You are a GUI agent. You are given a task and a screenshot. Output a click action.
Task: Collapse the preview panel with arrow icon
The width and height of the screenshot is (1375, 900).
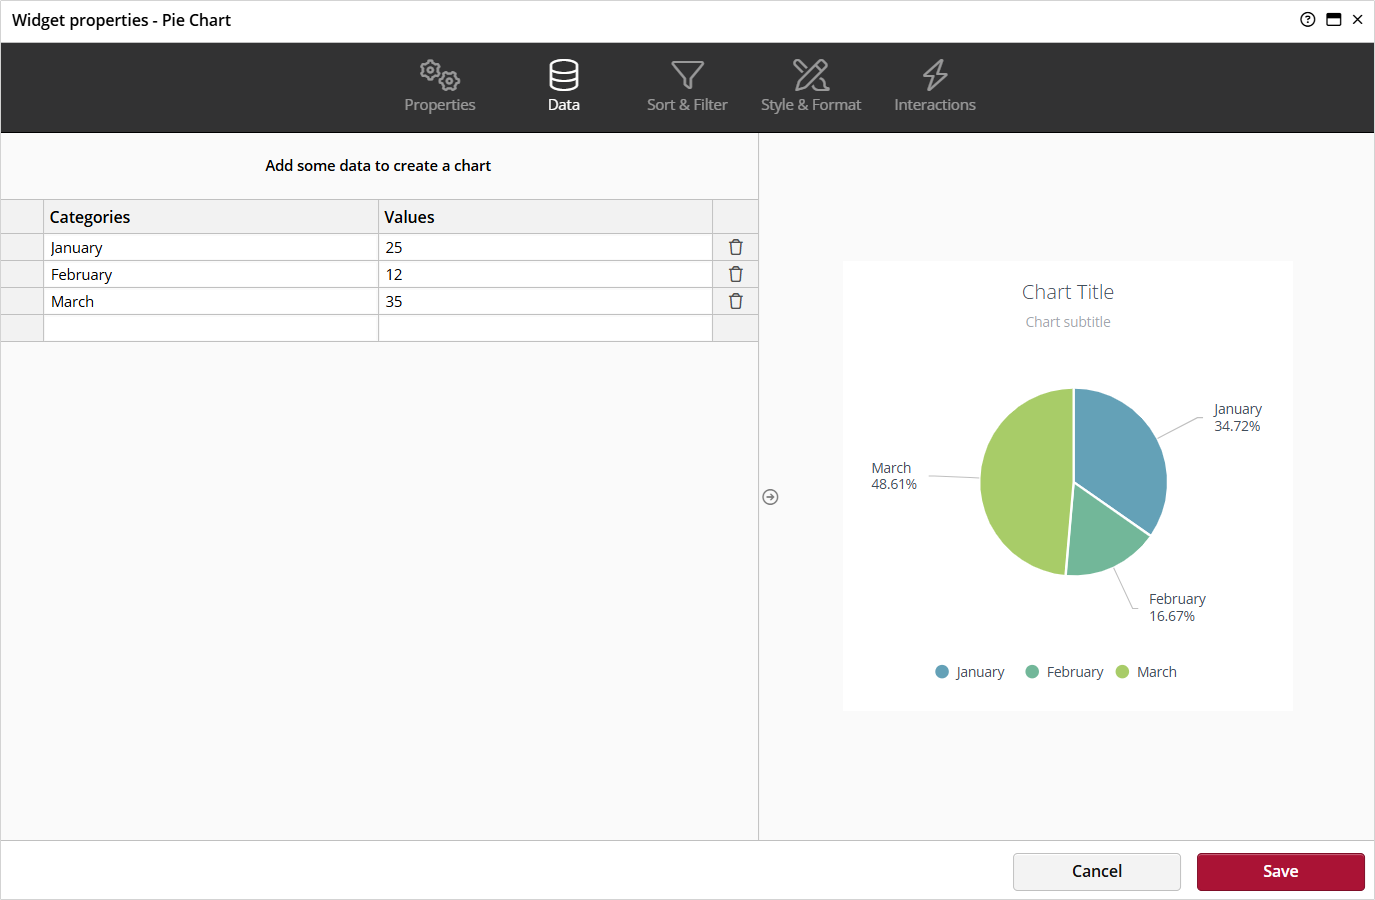pos(770,497)
